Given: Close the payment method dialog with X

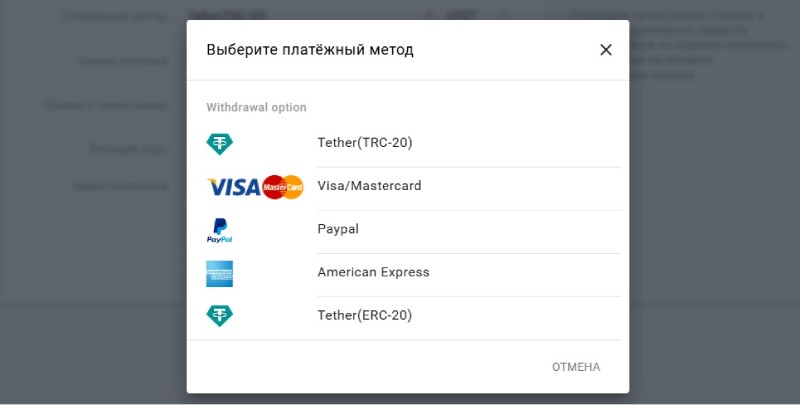Looking at the screenshot, I should 605,50.
